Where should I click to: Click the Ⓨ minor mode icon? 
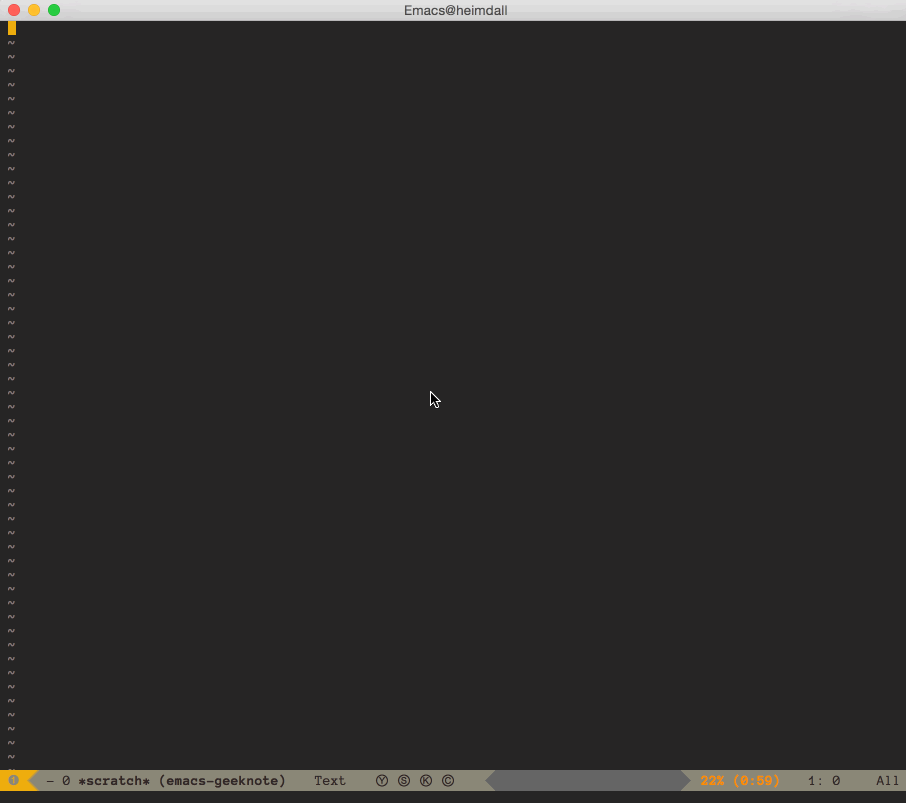pos(382,781)
